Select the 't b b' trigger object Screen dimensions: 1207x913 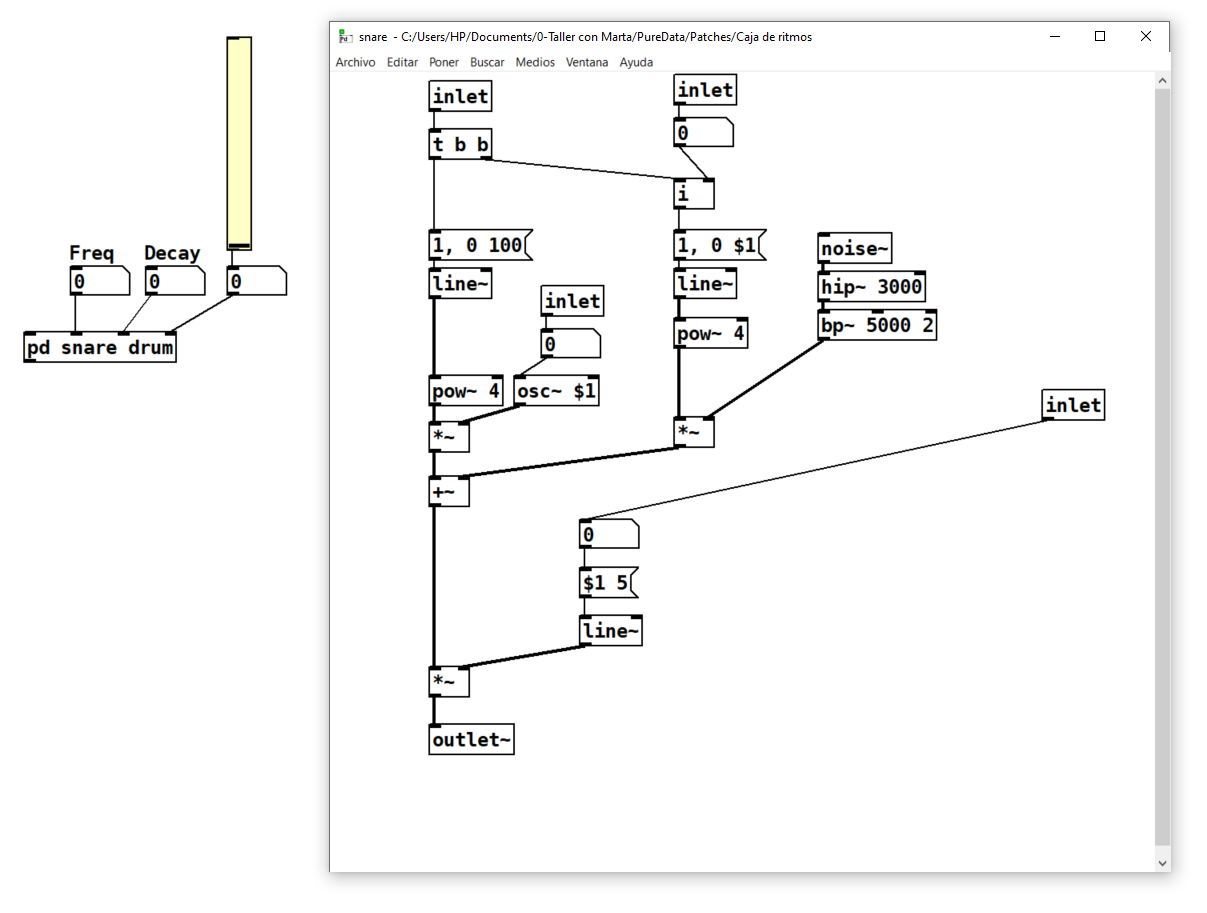coord(461,145)
